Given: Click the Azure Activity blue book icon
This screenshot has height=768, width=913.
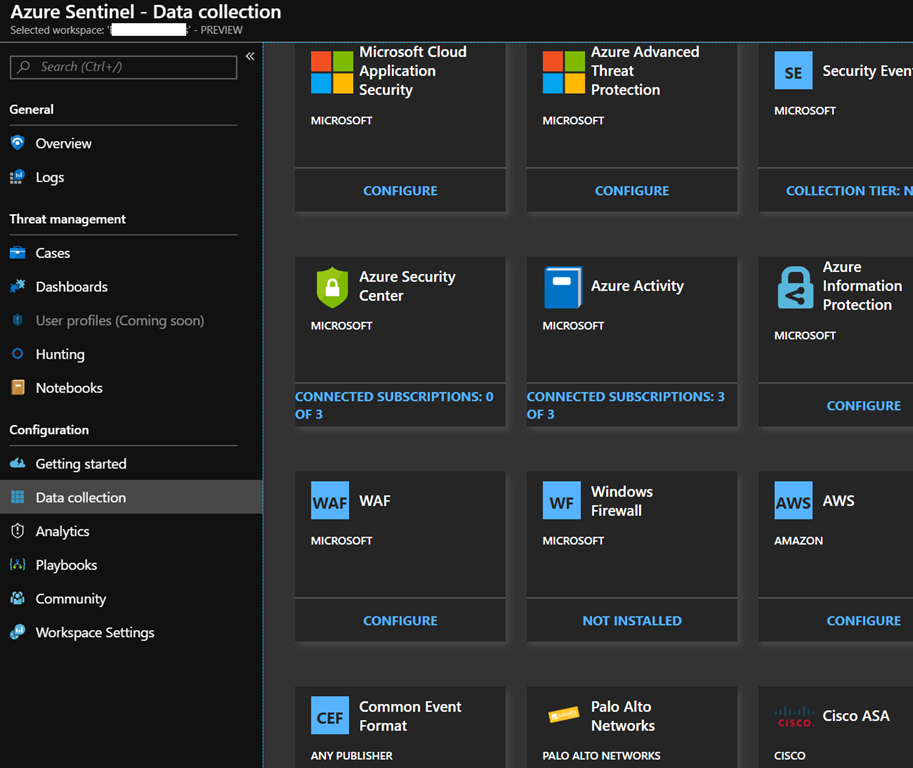Looking at the screenshot, I should [563, 287].
